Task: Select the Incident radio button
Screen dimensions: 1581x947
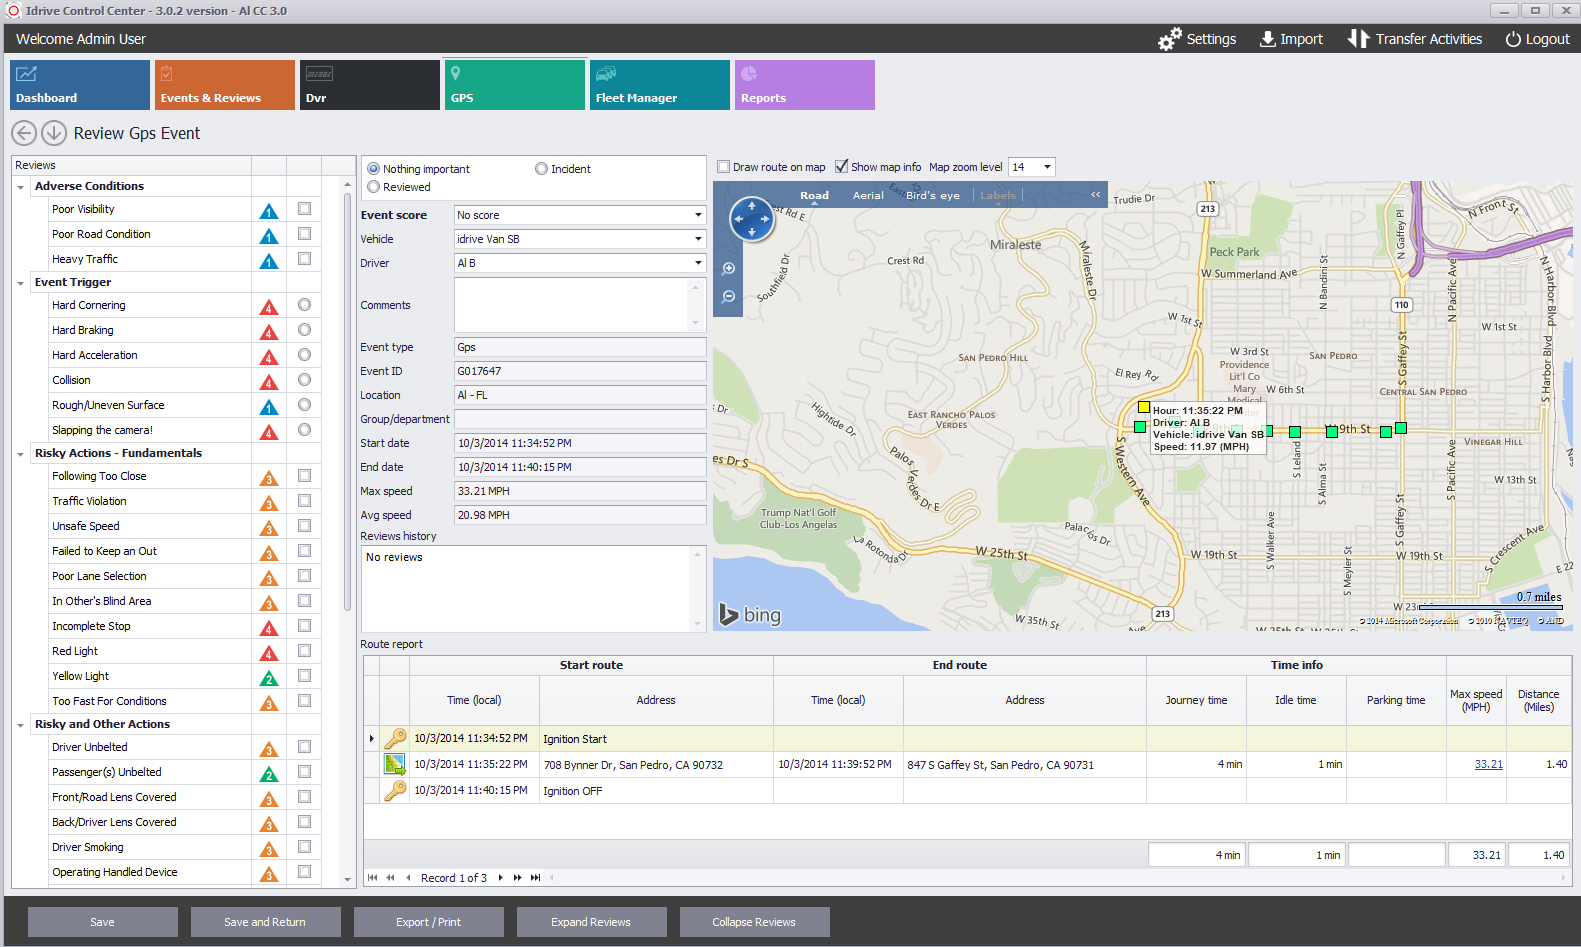Action: 541,169
